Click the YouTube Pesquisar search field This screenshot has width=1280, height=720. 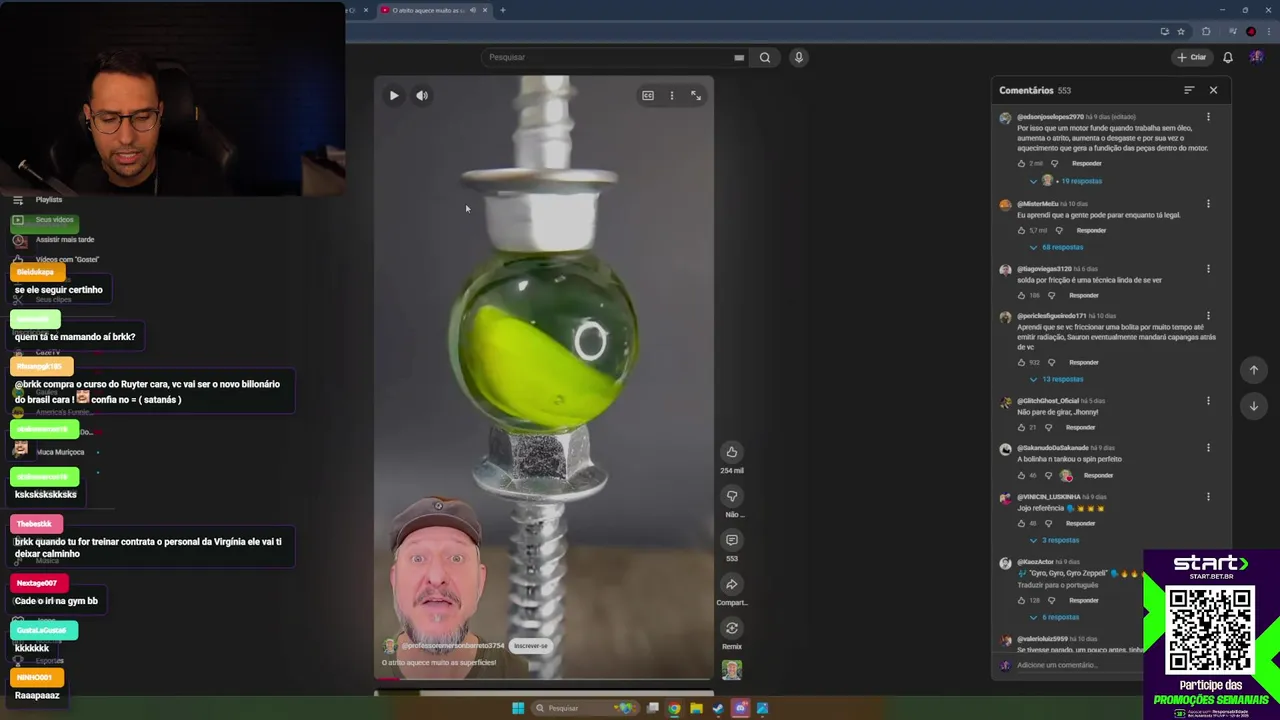(608, 57)
